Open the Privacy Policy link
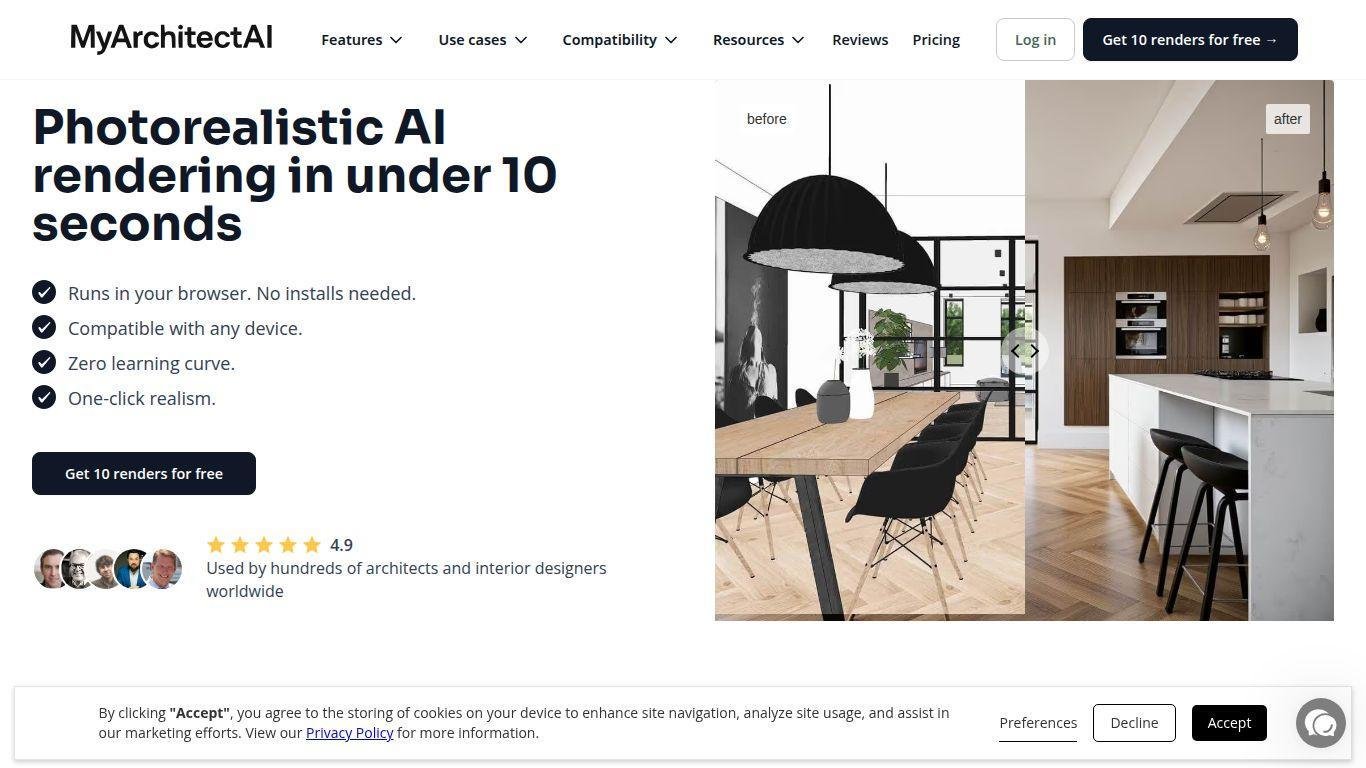This screenshot has height=768, width=1366. coord(349,733)
